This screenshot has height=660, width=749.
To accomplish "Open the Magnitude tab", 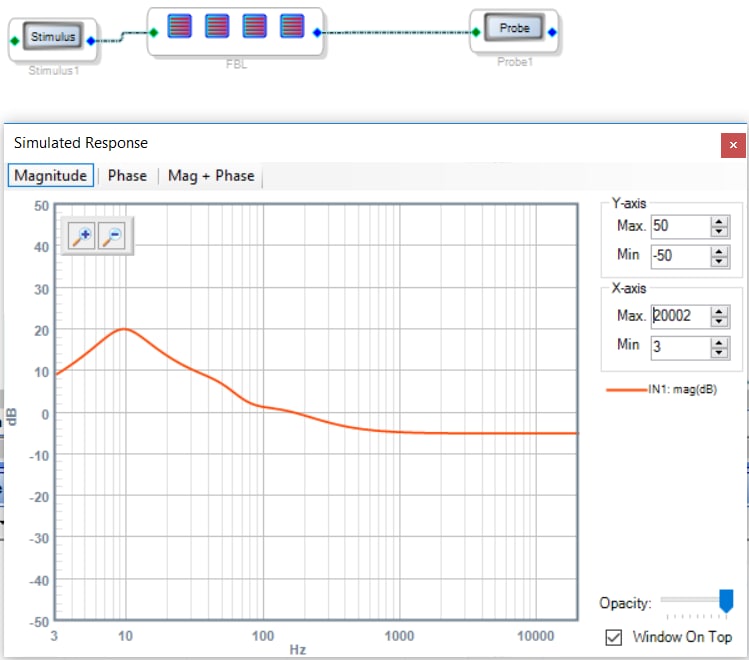I will (x=51, y=175).
